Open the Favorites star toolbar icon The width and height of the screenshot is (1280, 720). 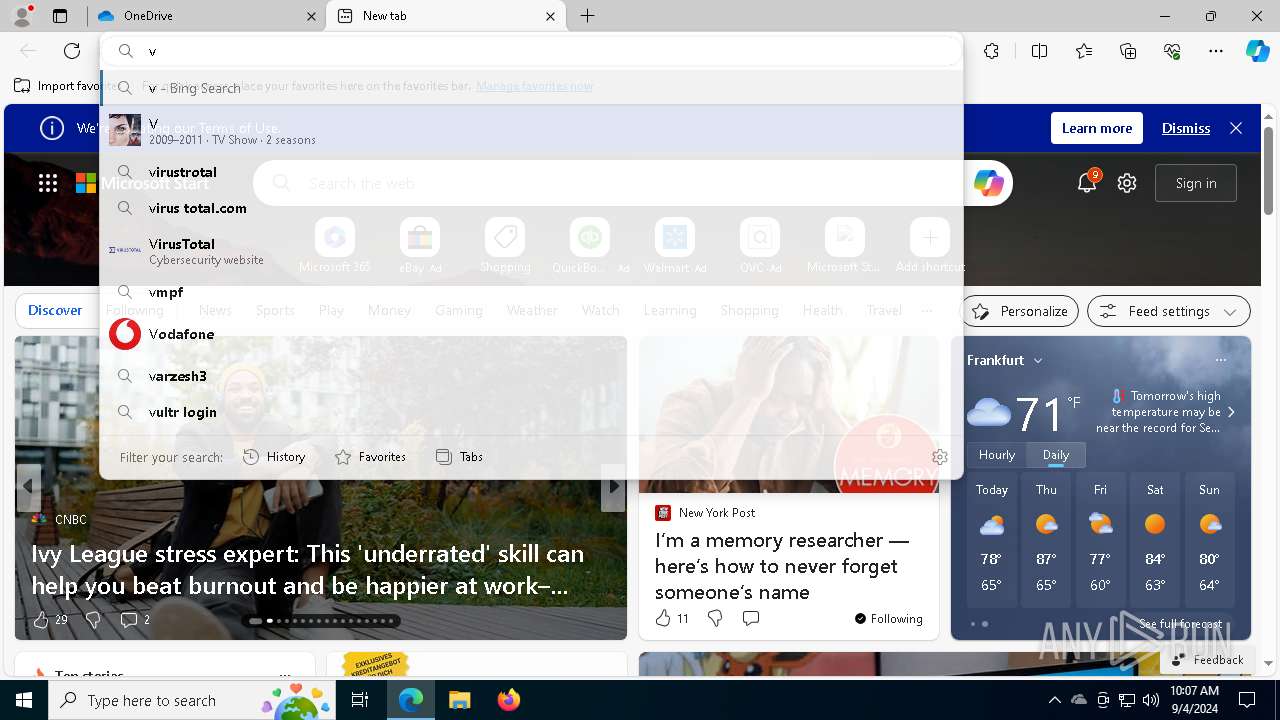click(1084, 51)
